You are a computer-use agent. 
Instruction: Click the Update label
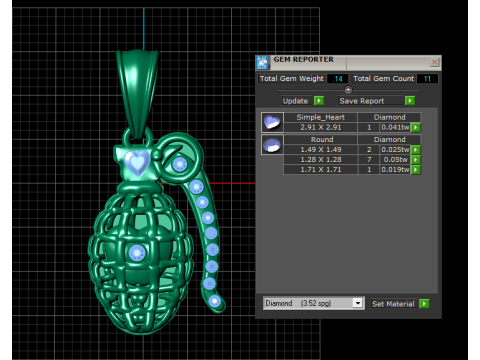(295, 101)
